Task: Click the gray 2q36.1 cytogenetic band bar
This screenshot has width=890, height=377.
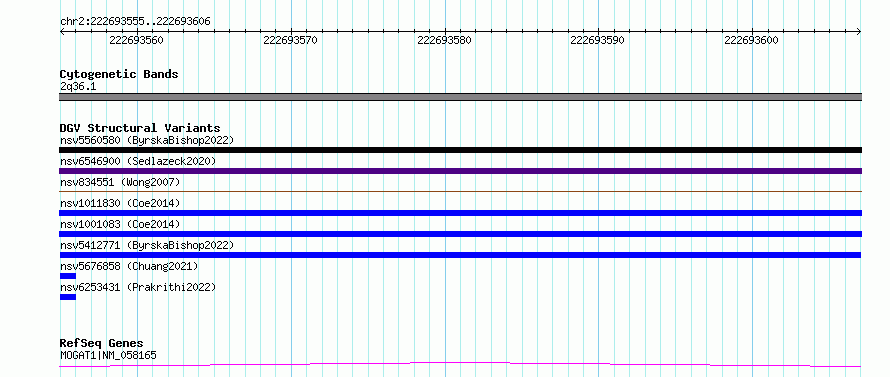Action: tap(460, 97)
